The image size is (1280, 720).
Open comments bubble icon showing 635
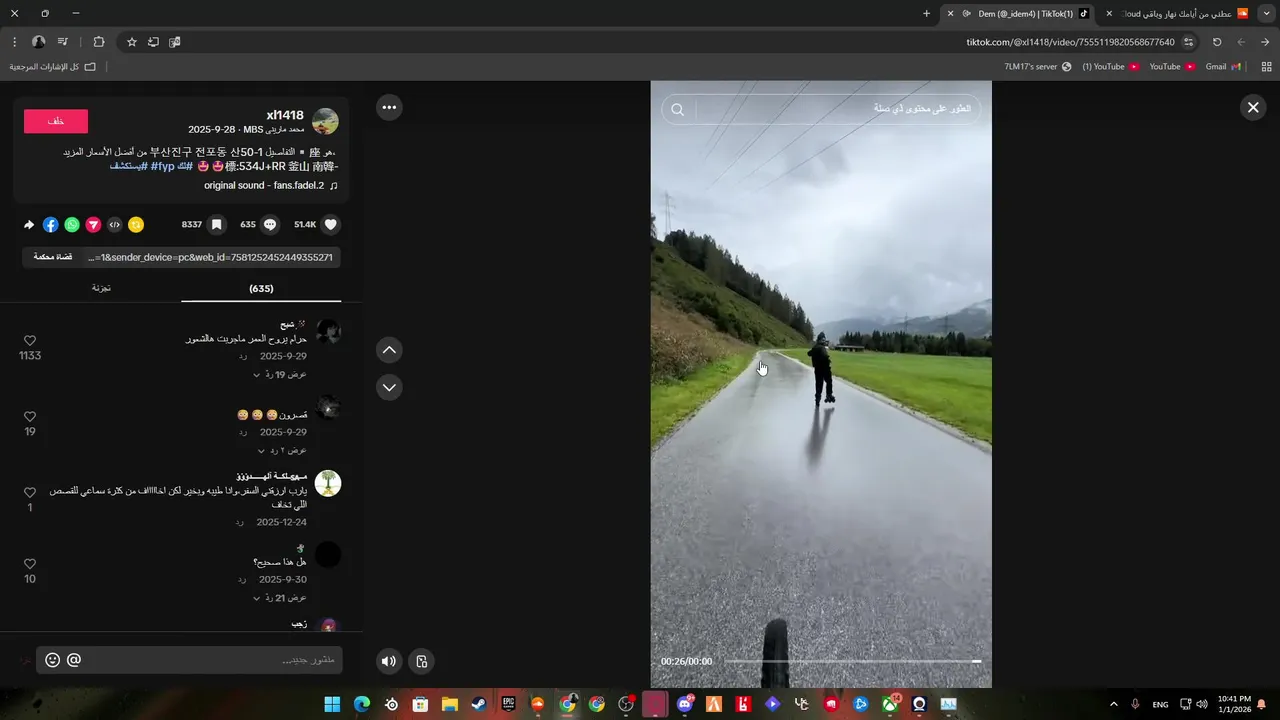click(x=270, y=225)
